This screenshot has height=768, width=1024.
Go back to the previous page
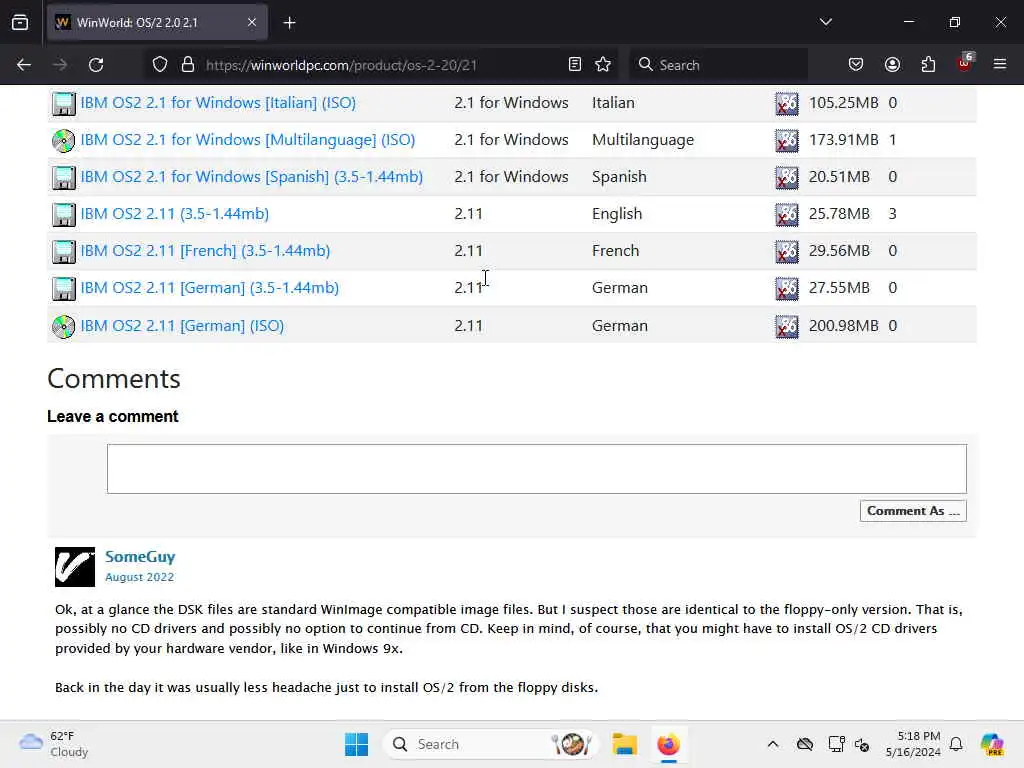point(24,65)
